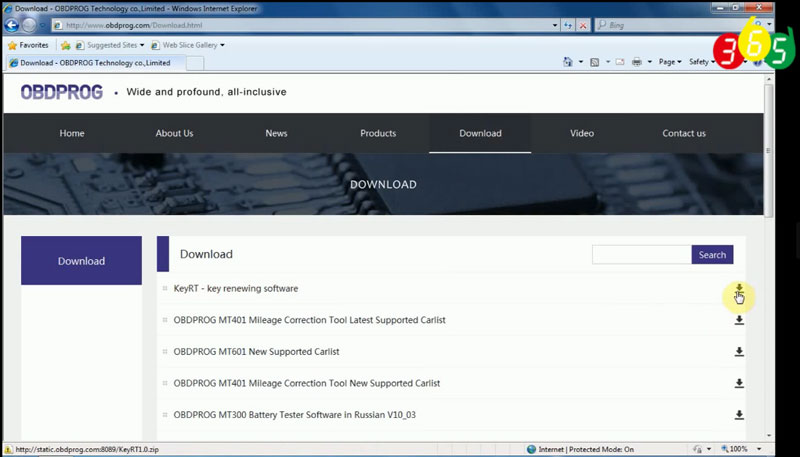Image resolution: width=800 pixels, height=457 pixels.
Task: Open the 100% zoom level control
Action: click(735, 449)
